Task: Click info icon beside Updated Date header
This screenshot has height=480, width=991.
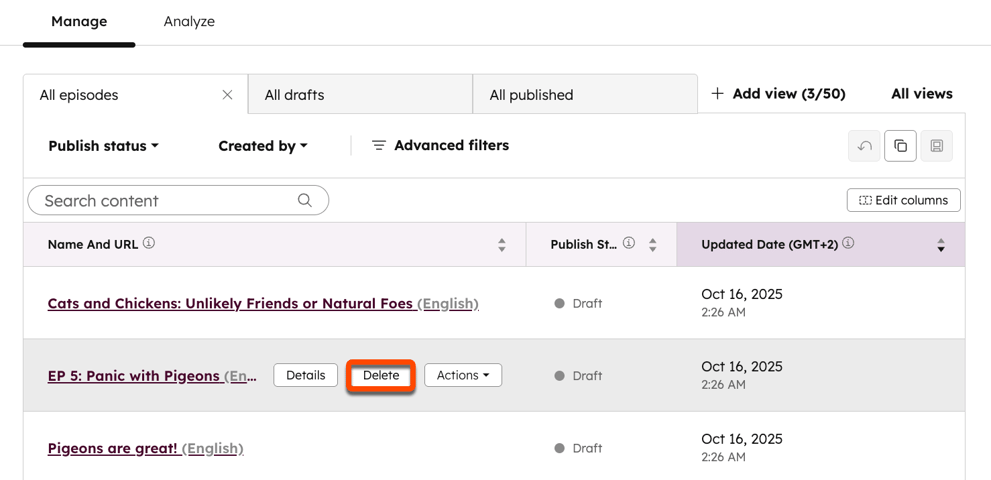Action: [x=848, y=243]
